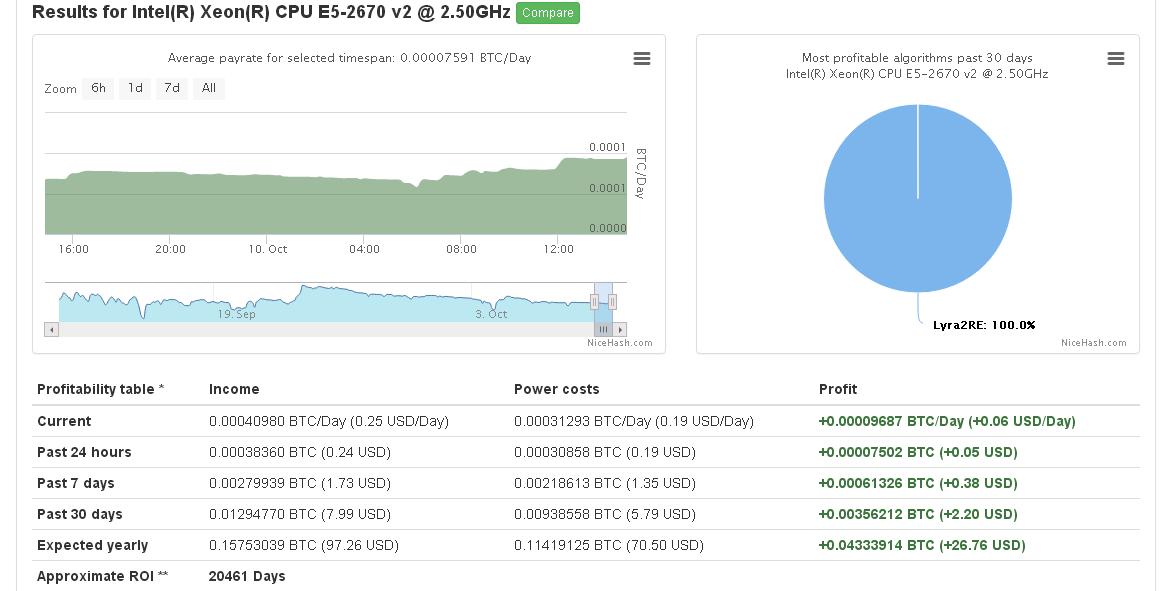Click the "Expected yearly" table row
The height and width of the screenshot is (591, 1162).
coord(92,545)
